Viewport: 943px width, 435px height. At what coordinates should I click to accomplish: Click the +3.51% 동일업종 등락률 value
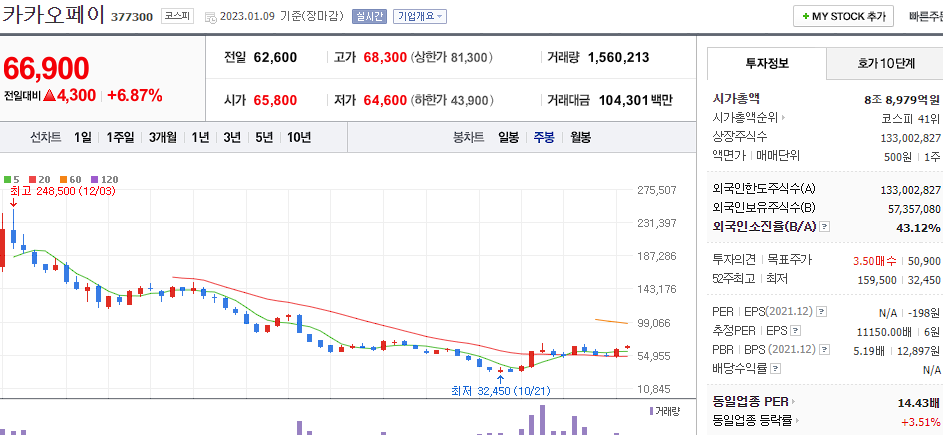(x=920, y=421)
